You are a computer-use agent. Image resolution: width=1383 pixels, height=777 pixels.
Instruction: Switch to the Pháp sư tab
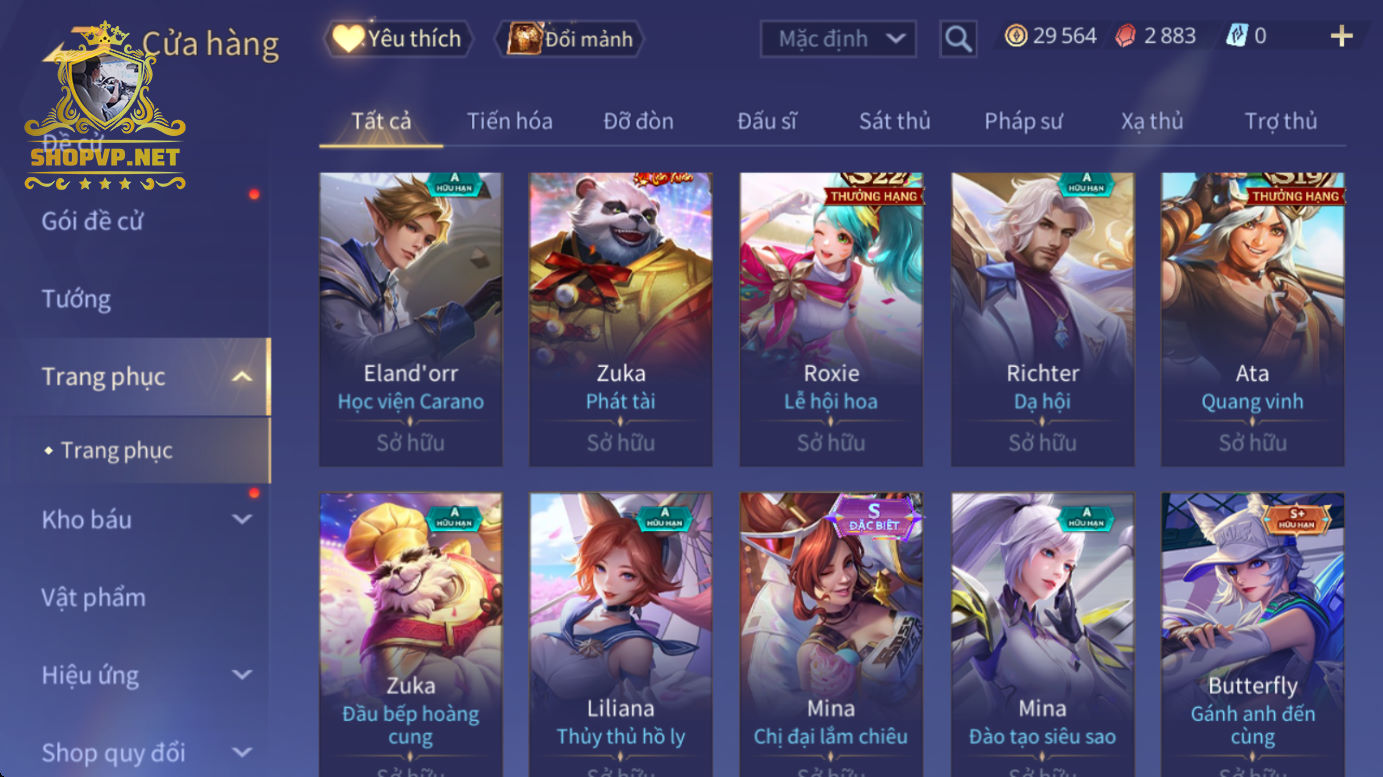[x=1023, y=121]
